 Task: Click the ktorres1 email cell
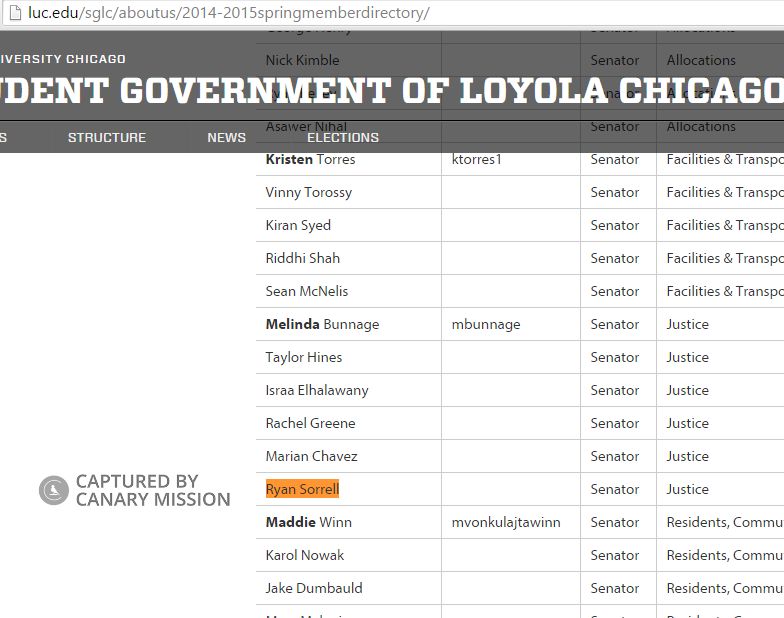(477, 159)
